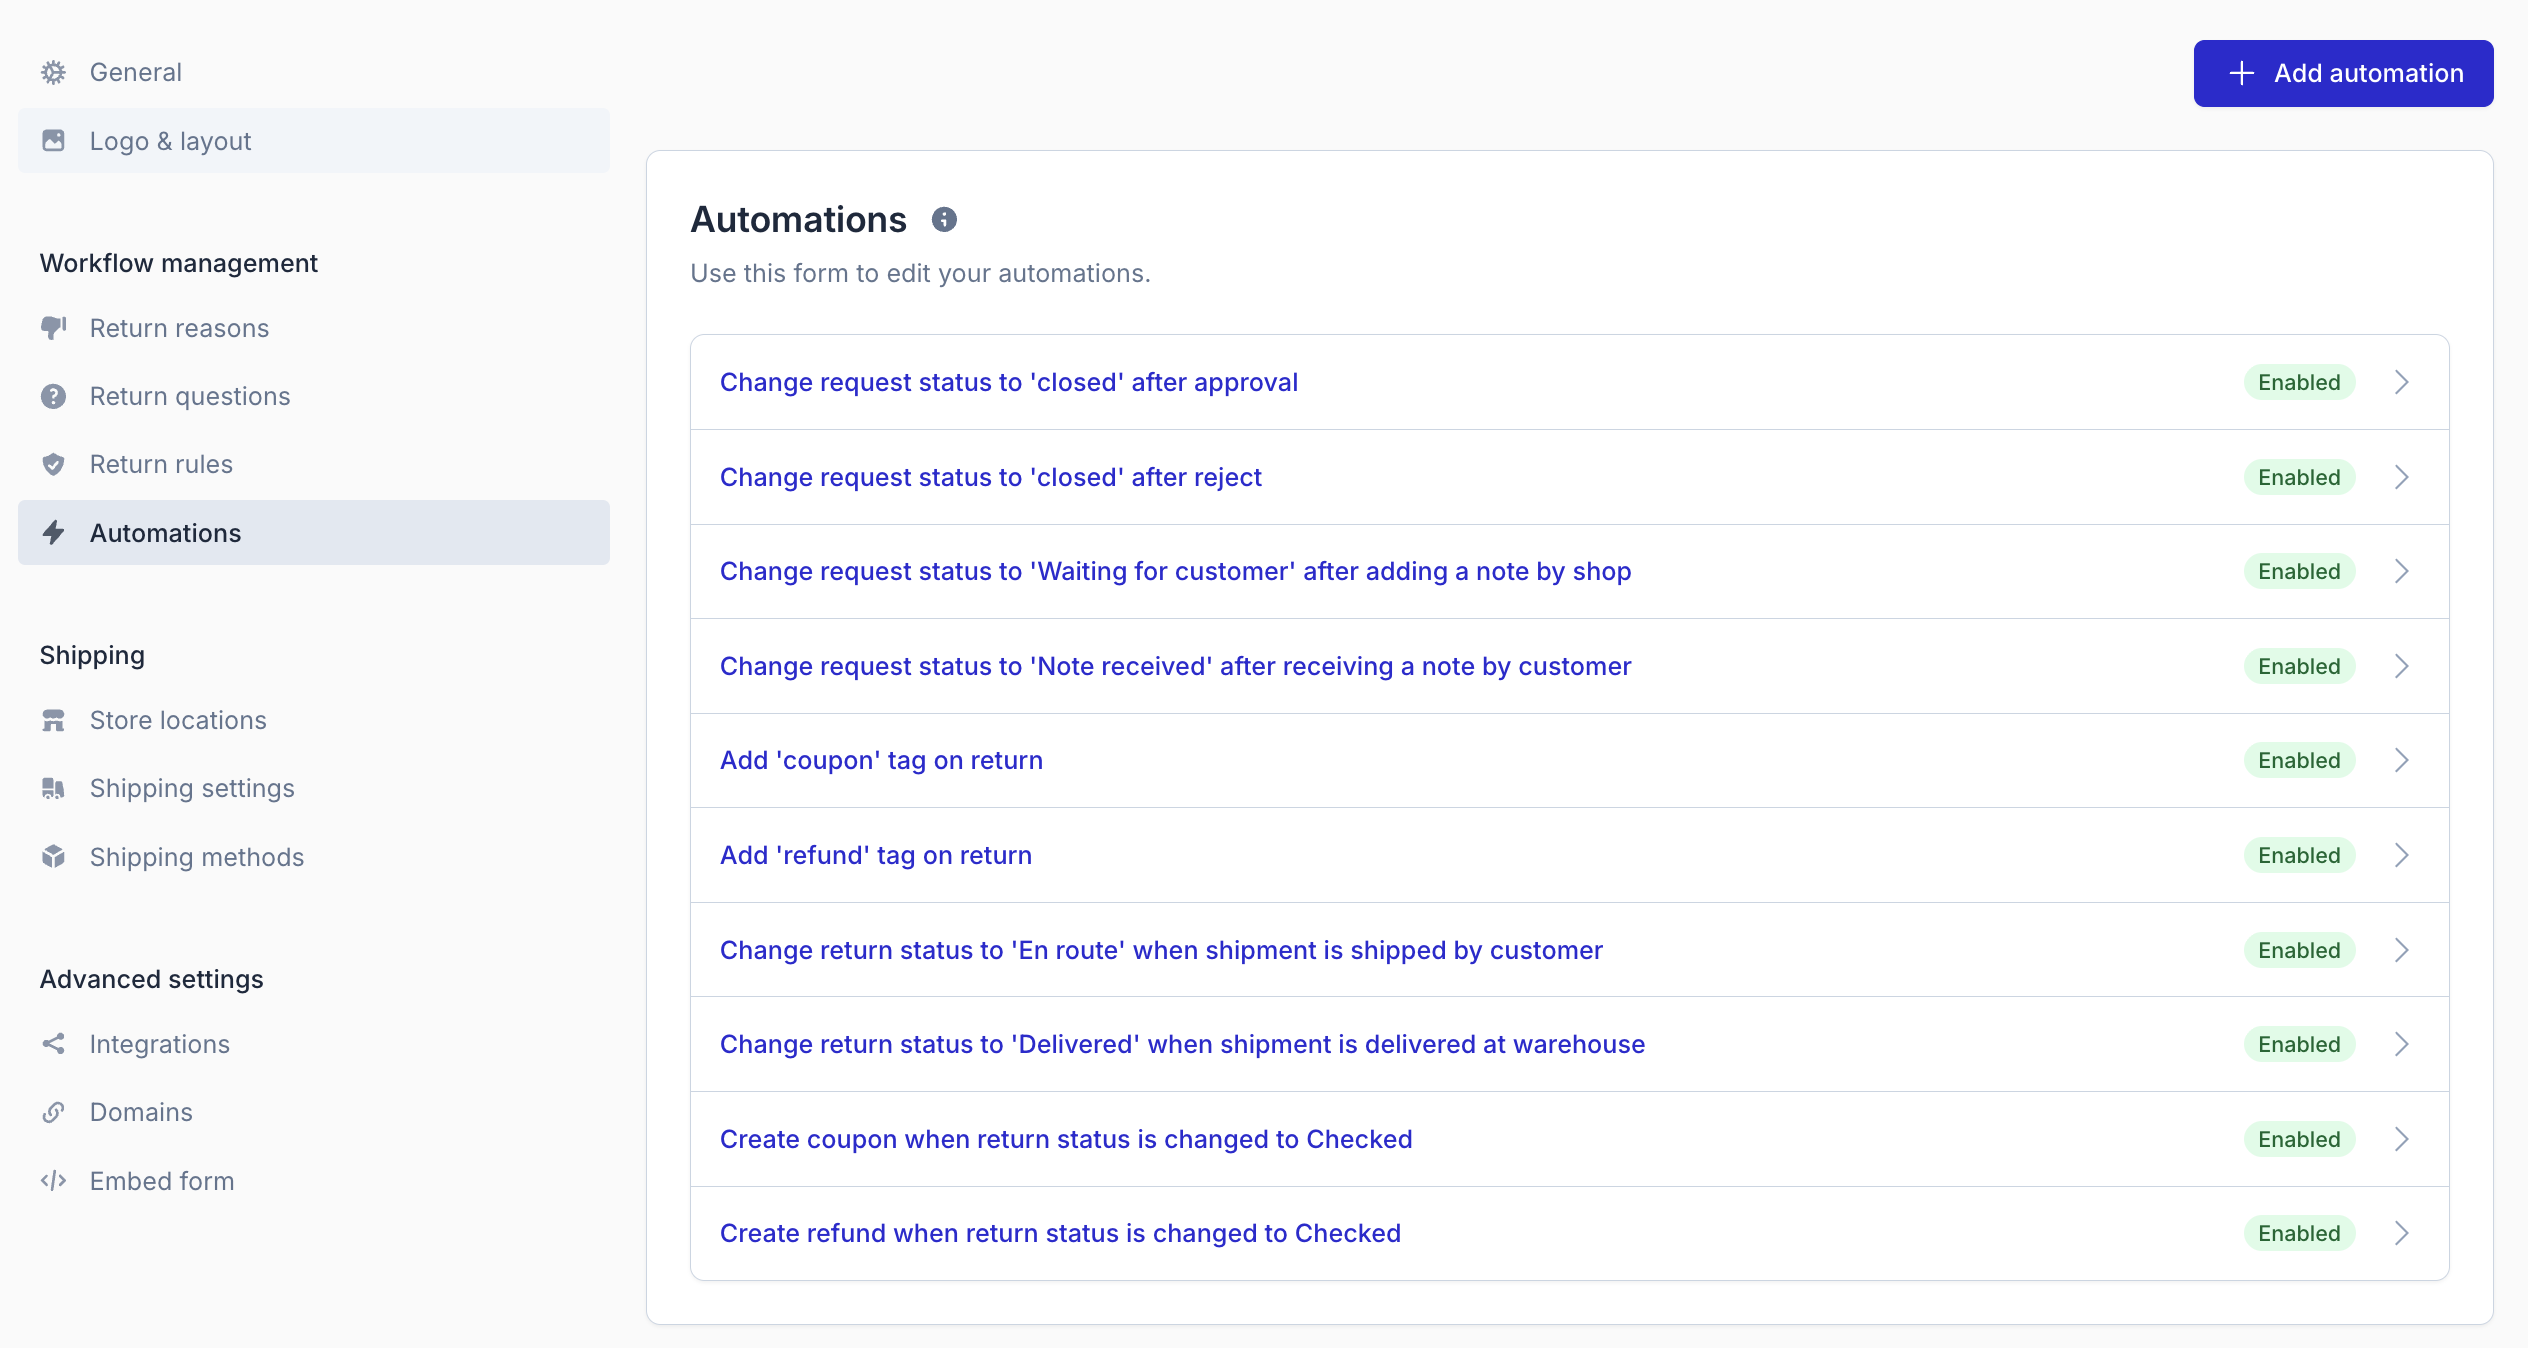Click the thumbs-down Return reasons icon
Screen dimensions: 2528x1348
(54, 328)
